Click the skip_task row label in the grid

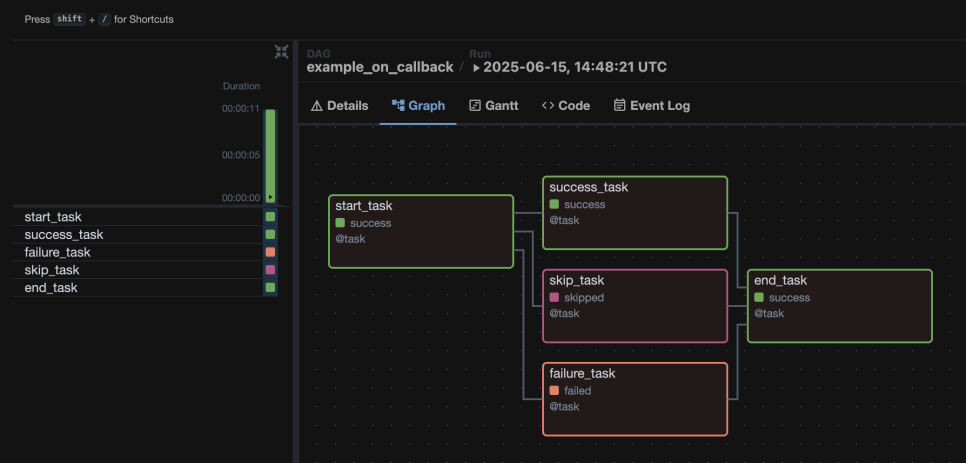[x=52, y=270]
